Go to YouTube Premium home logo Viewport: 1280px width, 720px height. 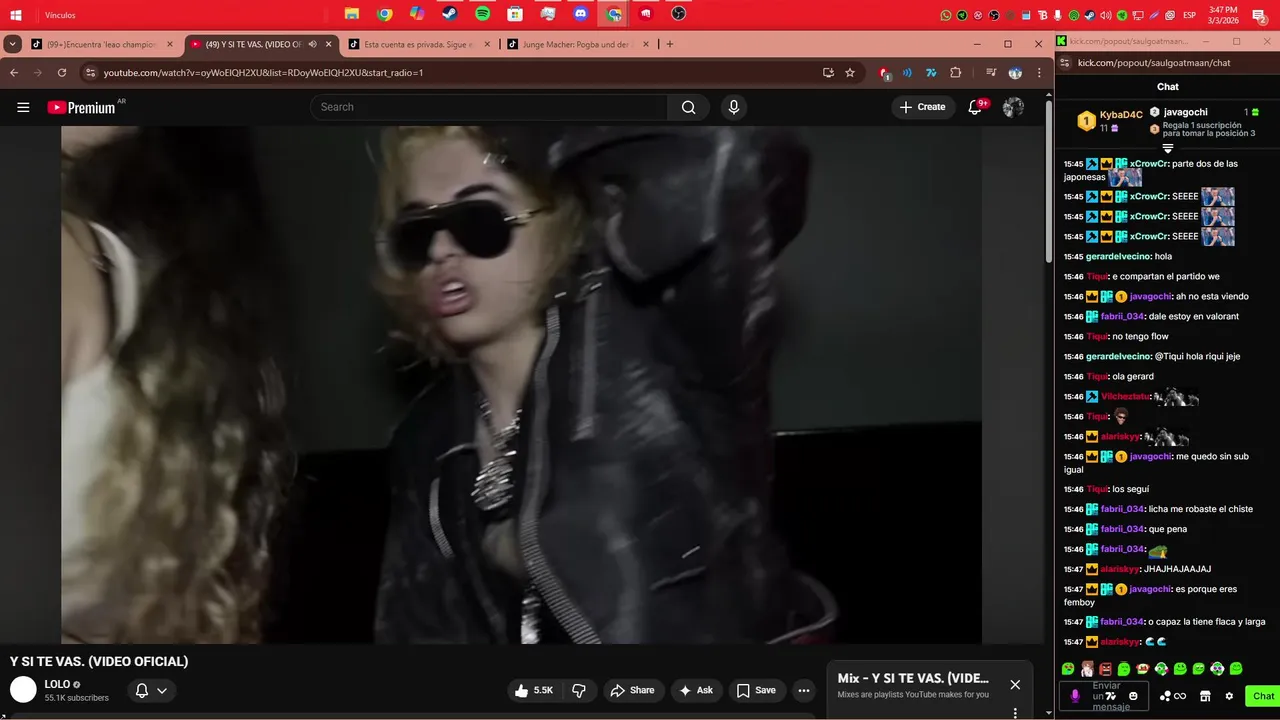82,107
